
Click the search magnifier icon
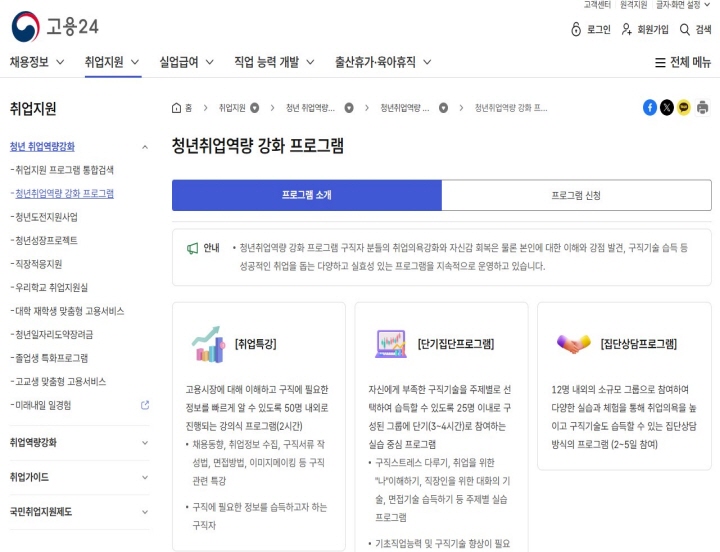point(684,29)
